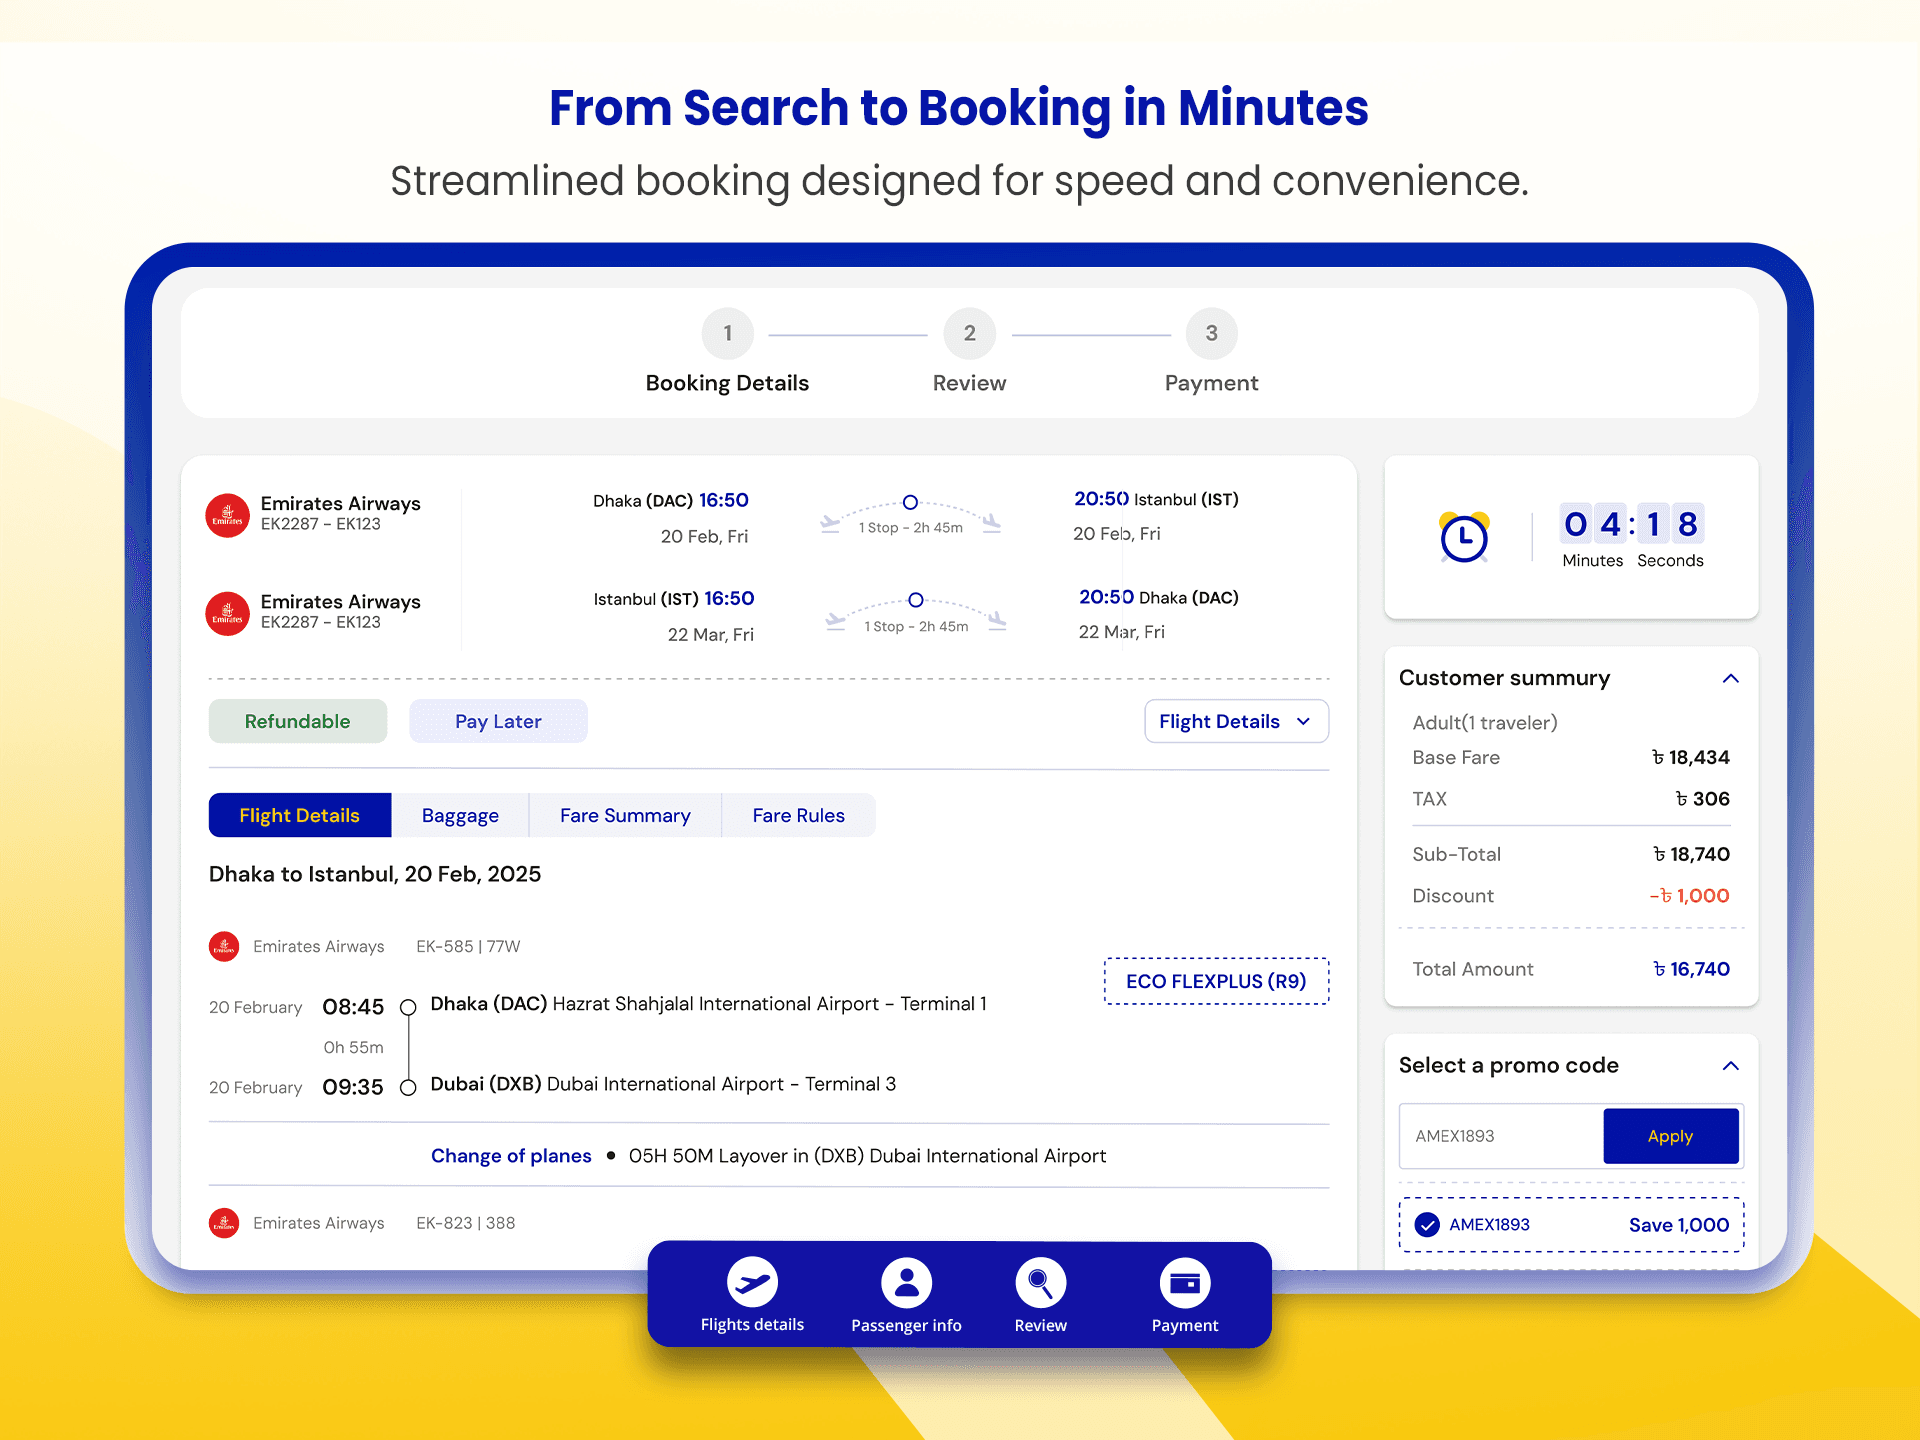Click the countdown seconds digits
The image size is (1920, 1440).
click(x=1670, y=524)
